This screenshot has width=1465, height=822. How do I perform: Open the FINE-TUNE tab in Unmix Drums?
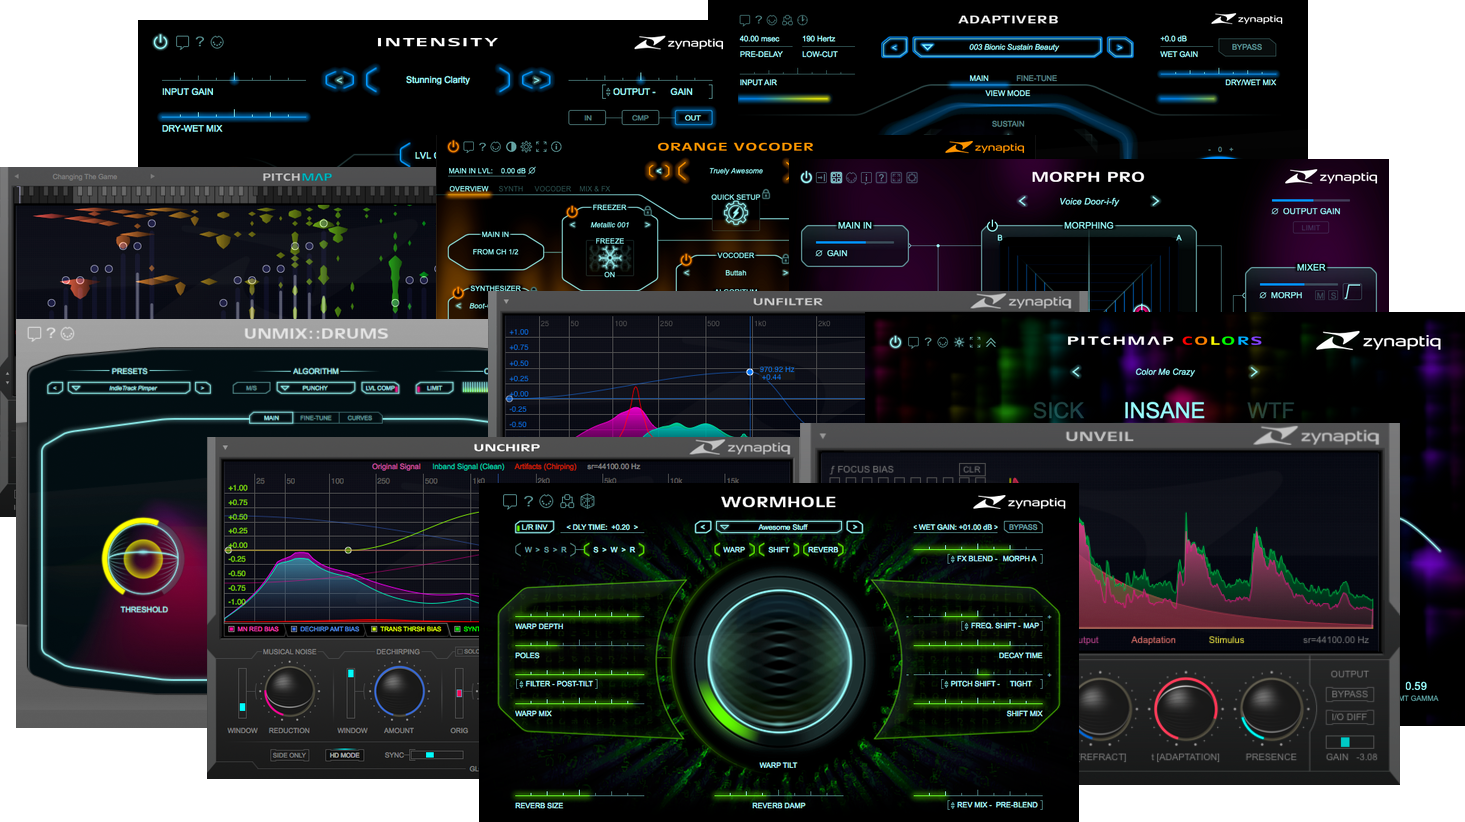point(315,418)
